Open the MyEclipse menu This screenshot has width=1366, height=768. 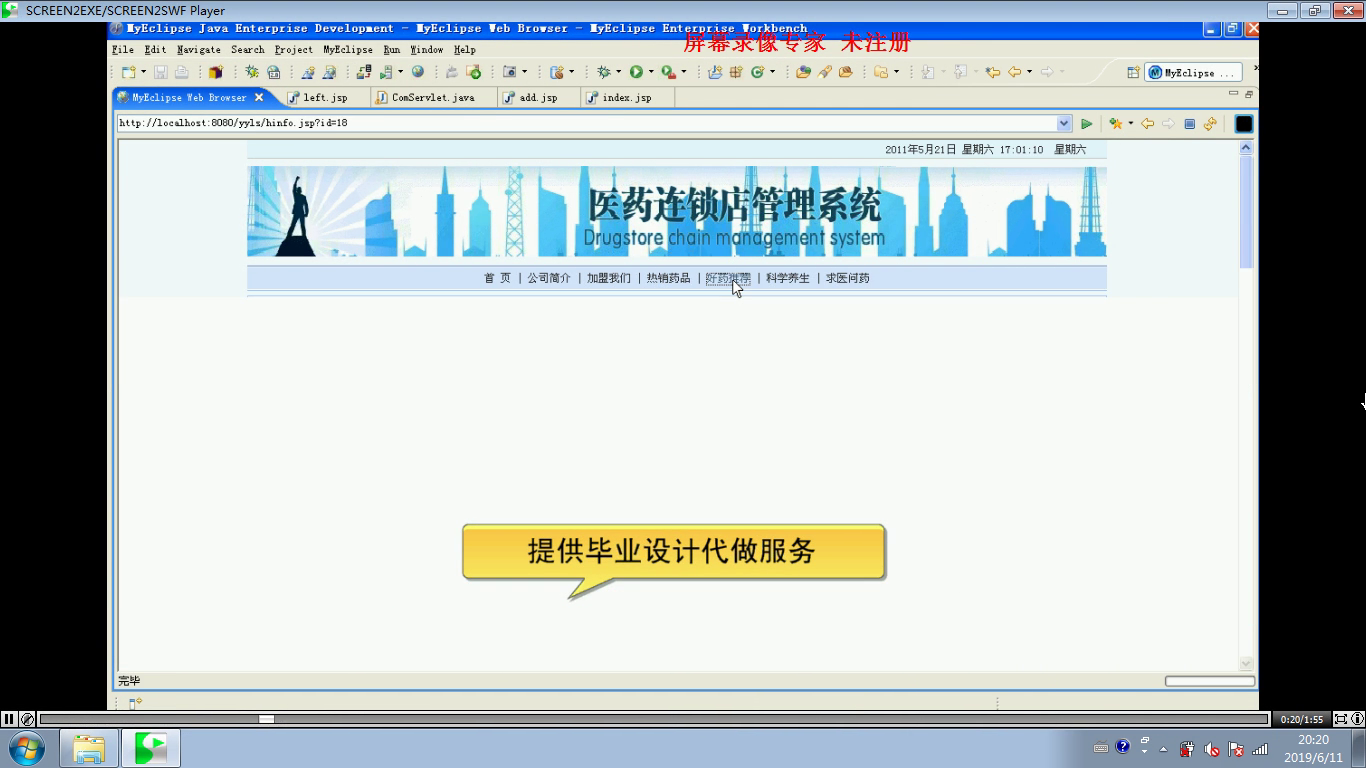tap(348, 49)
